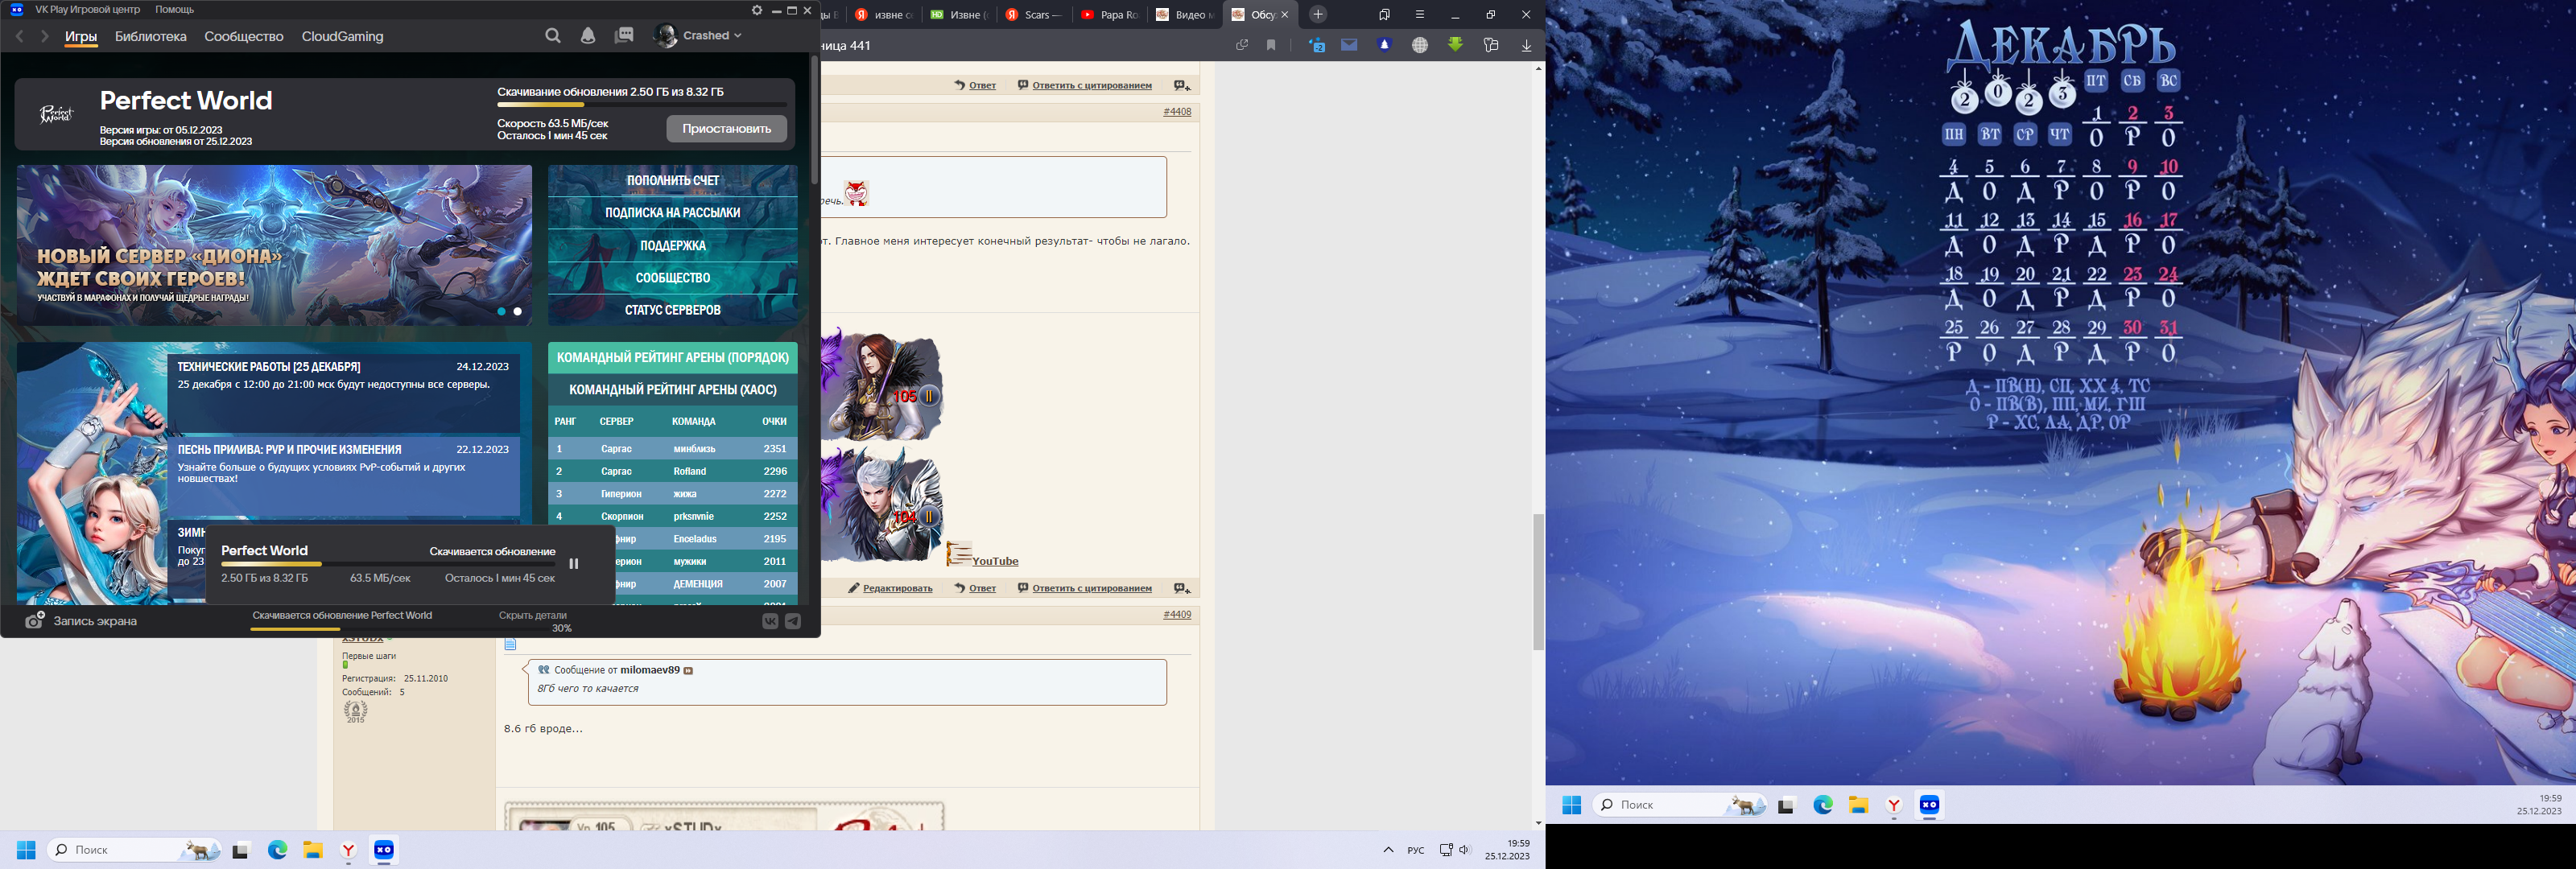Viewport: 2576px width, 869px height.
Task: Open the mail extension icon in browser
Action: [x=1349, y=45]
